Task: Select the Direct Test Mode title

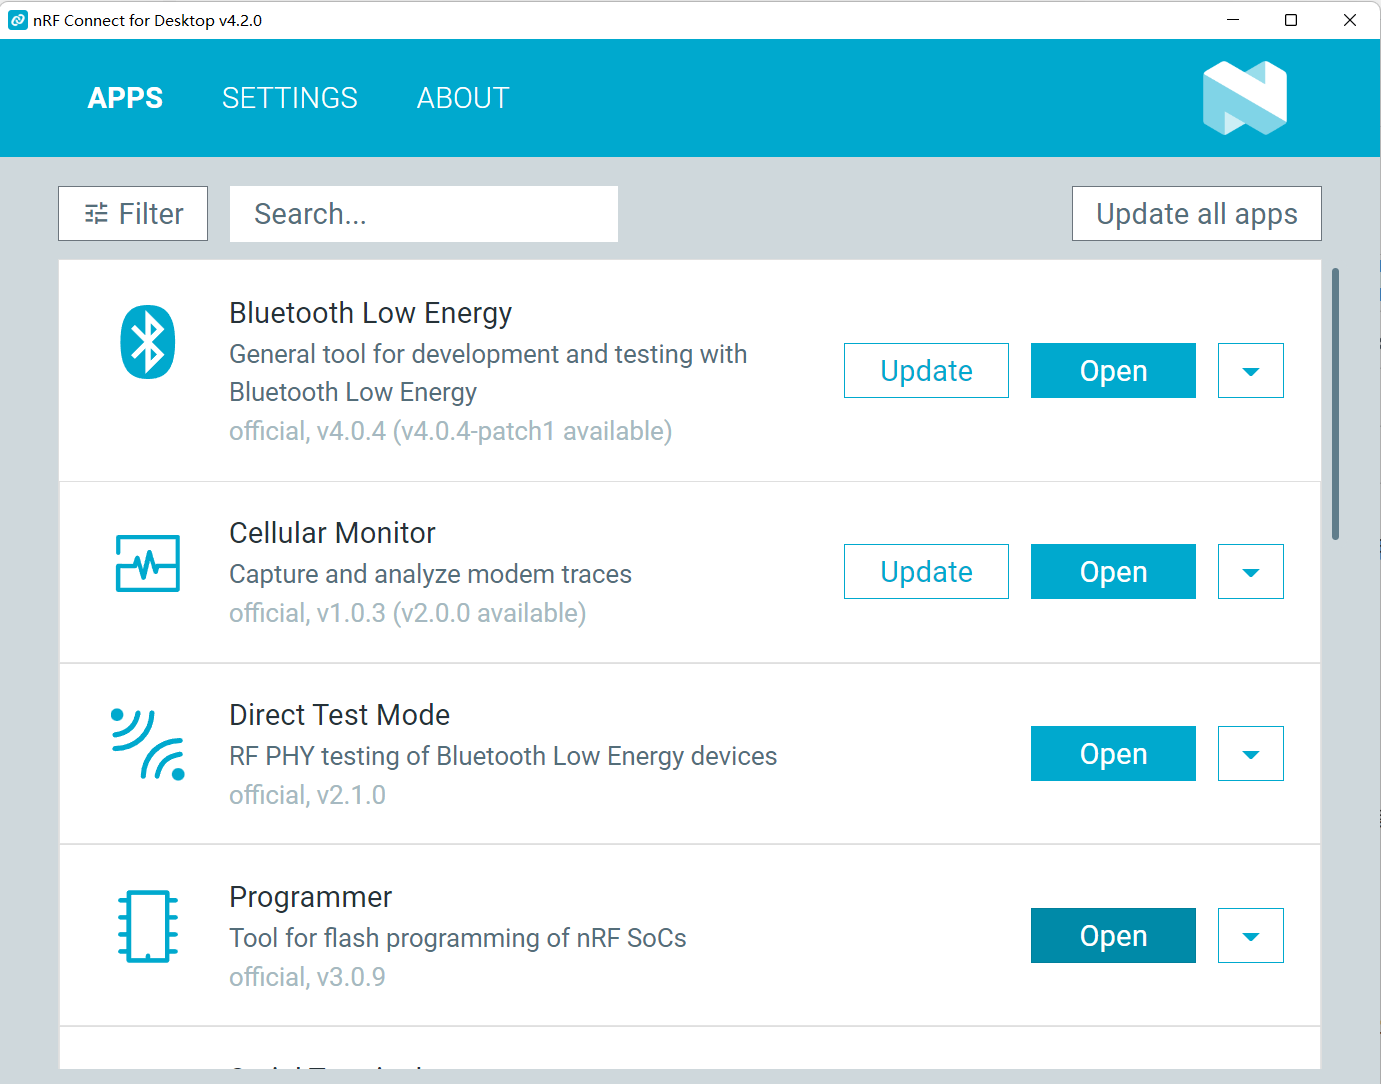Action: [x=339, y=715]
